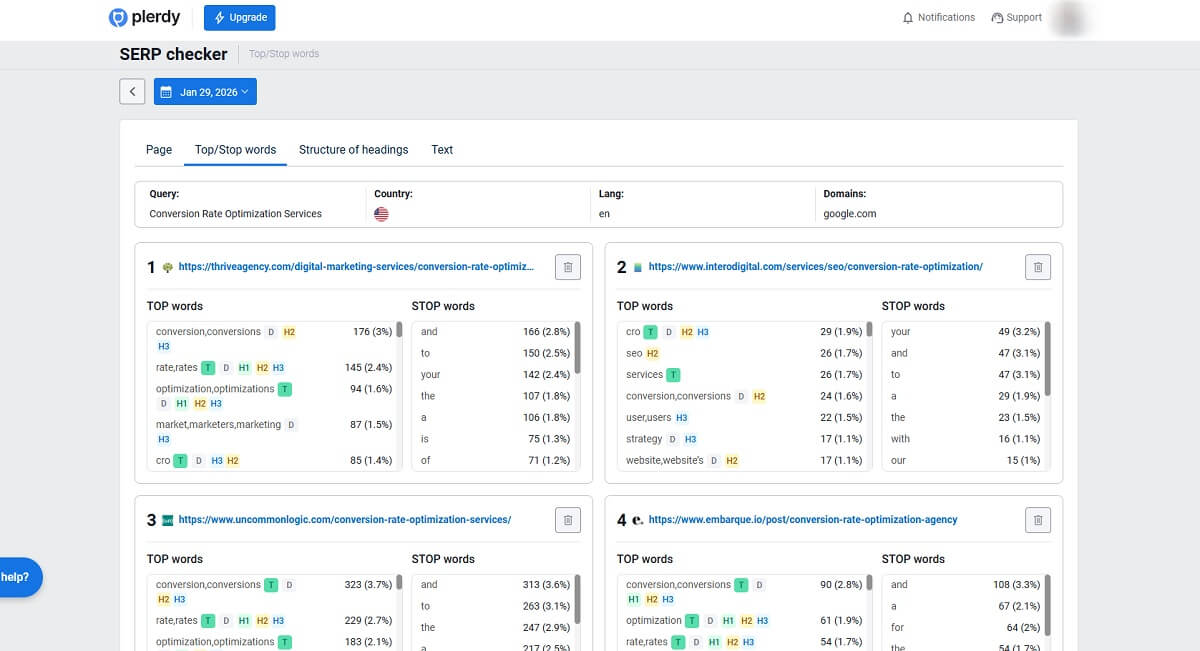The height and width of the screenshot is (651, 1200).
Task: Select the 'google.com' domain value
Action: coord(848,214)
